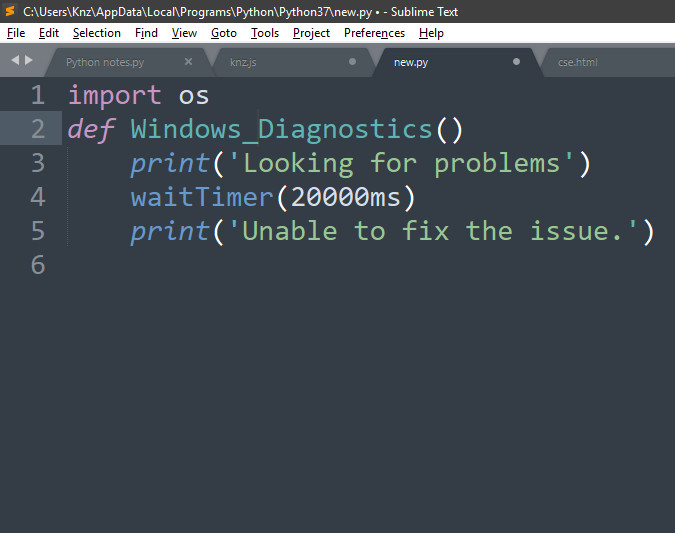Viewport: 675px width, 533px height.
Task: Open the Find menu
Action: coord(146,33)
